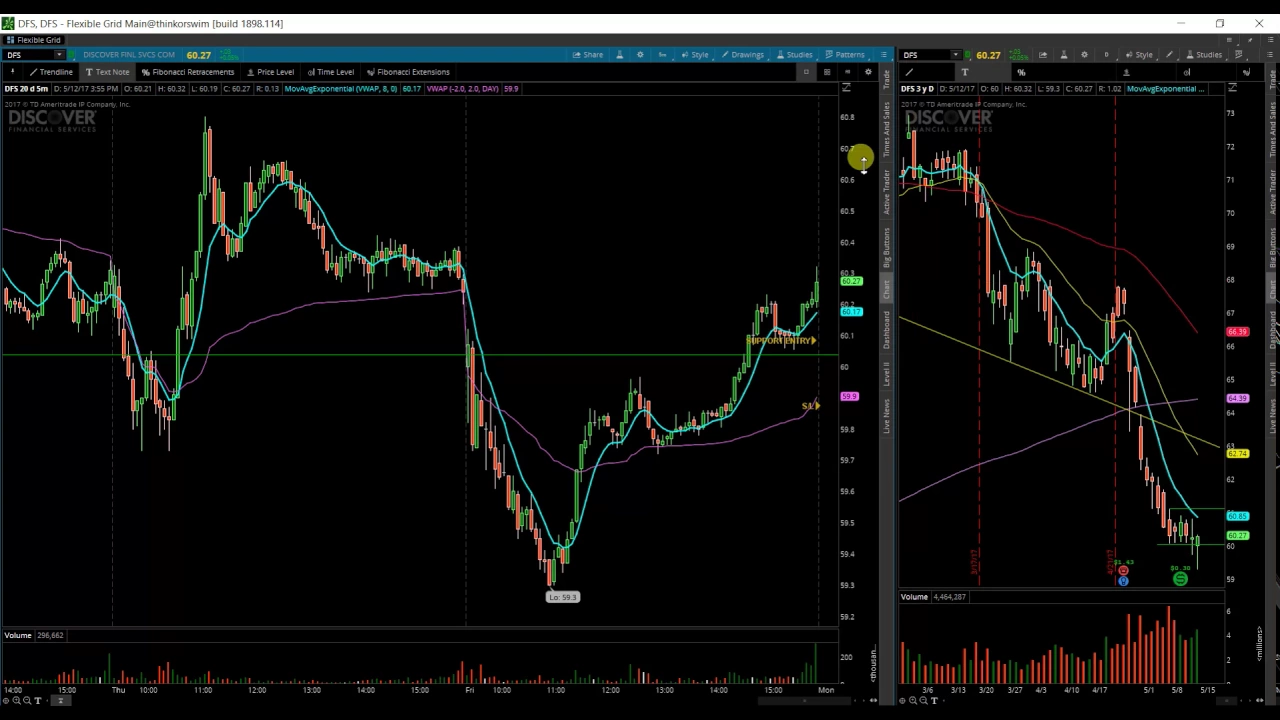
Task: Click the gear icon above left chart's price axis
Action: pyautogui.click(x=868, y=72)
